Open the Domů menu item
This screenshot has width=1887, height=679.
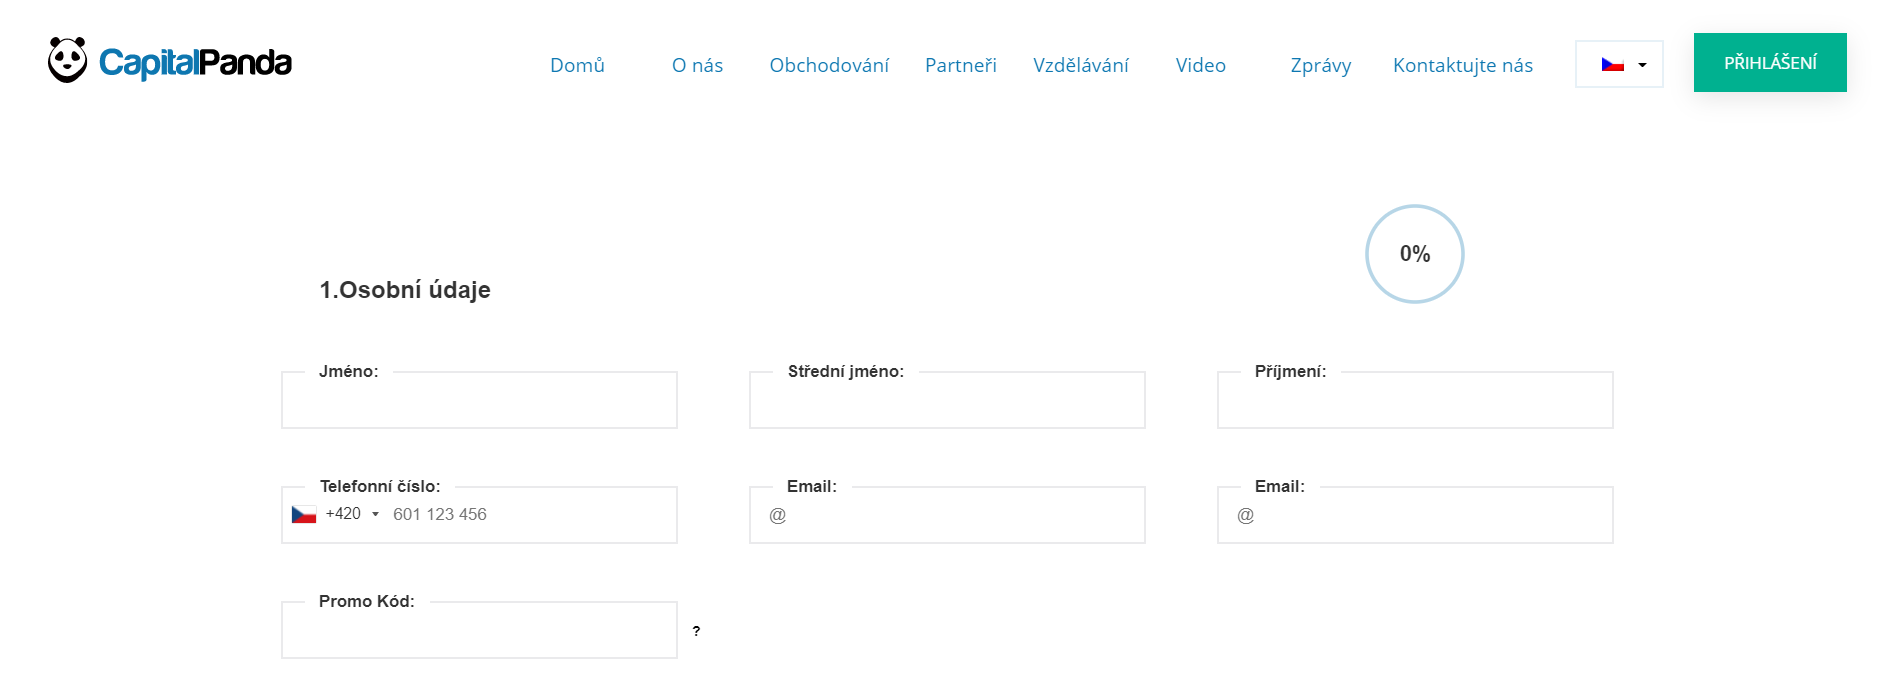coord(577,65)
